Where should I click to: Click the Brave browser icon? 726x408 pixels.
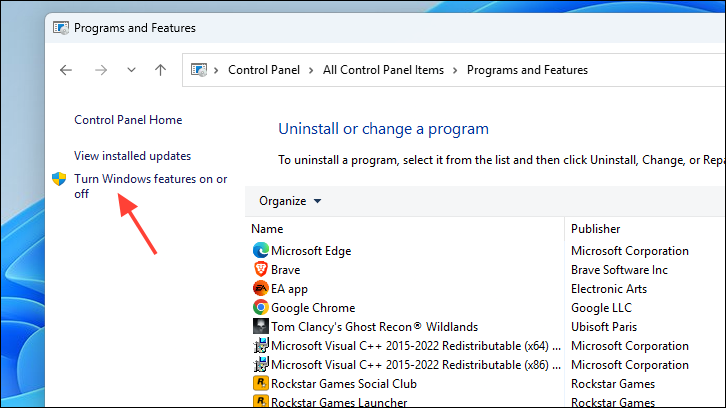click(x=261, y=270)
